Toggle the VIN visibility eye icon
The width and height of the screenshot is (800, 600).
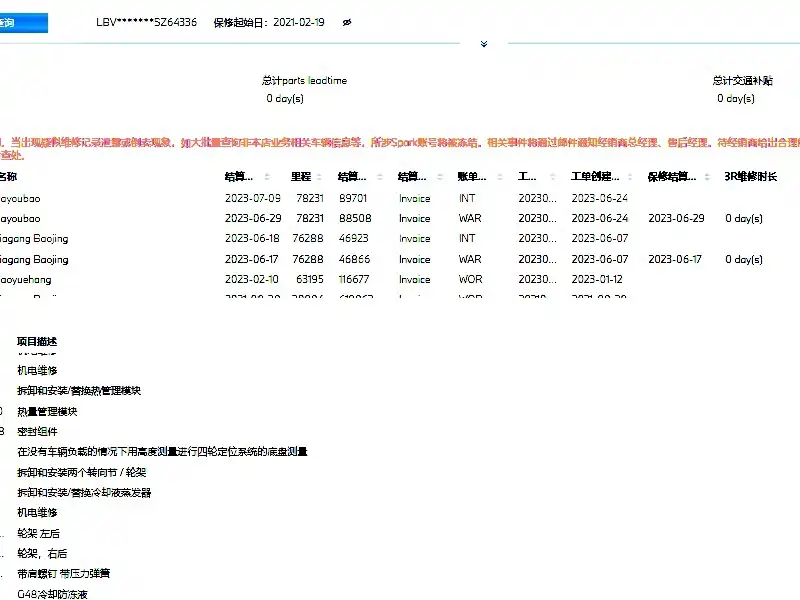(347, 22)
